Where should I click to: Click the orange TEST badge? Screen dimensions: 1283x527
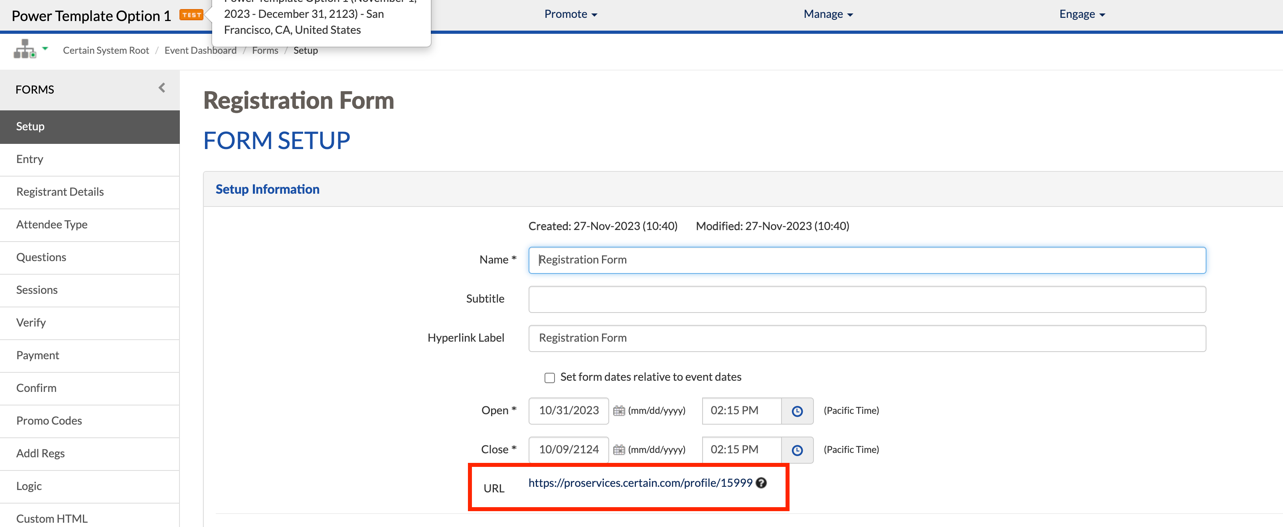[x=191, y=15]
